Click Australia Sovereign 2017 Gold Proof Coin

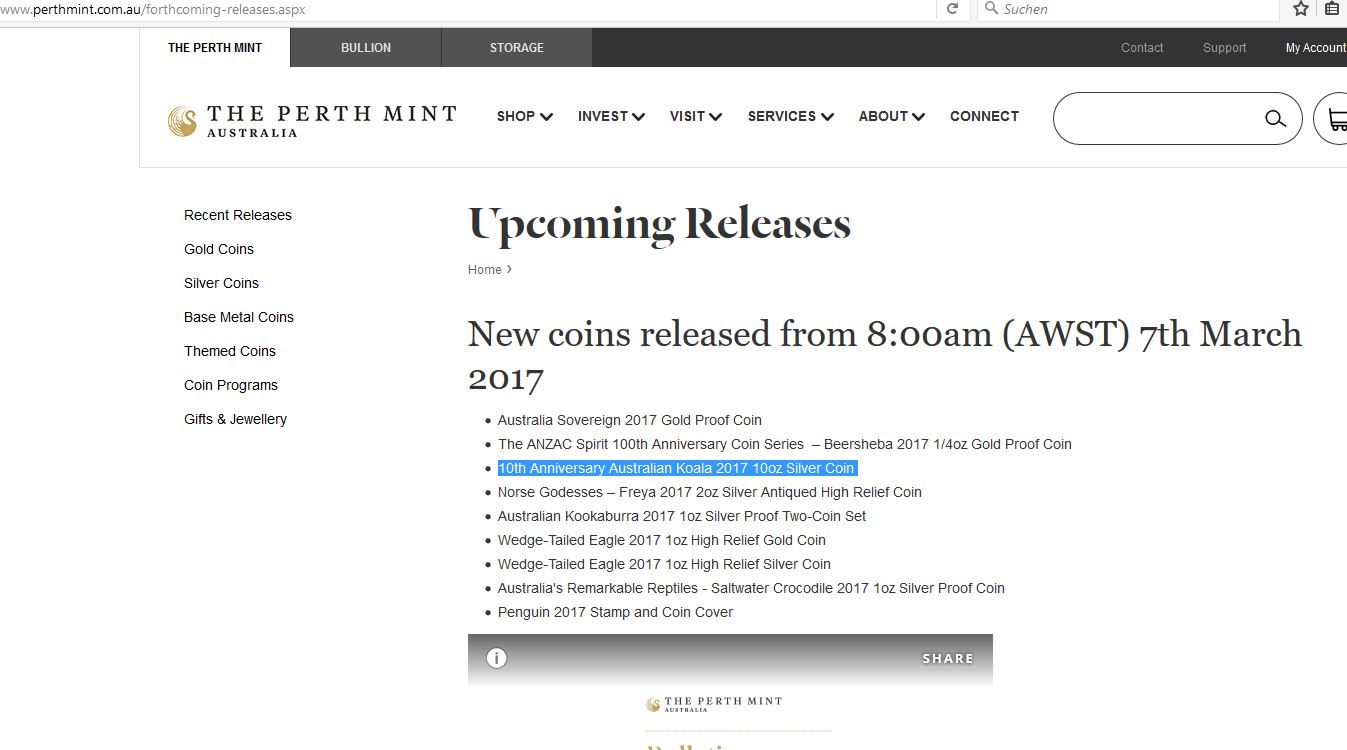pos(630,420)
